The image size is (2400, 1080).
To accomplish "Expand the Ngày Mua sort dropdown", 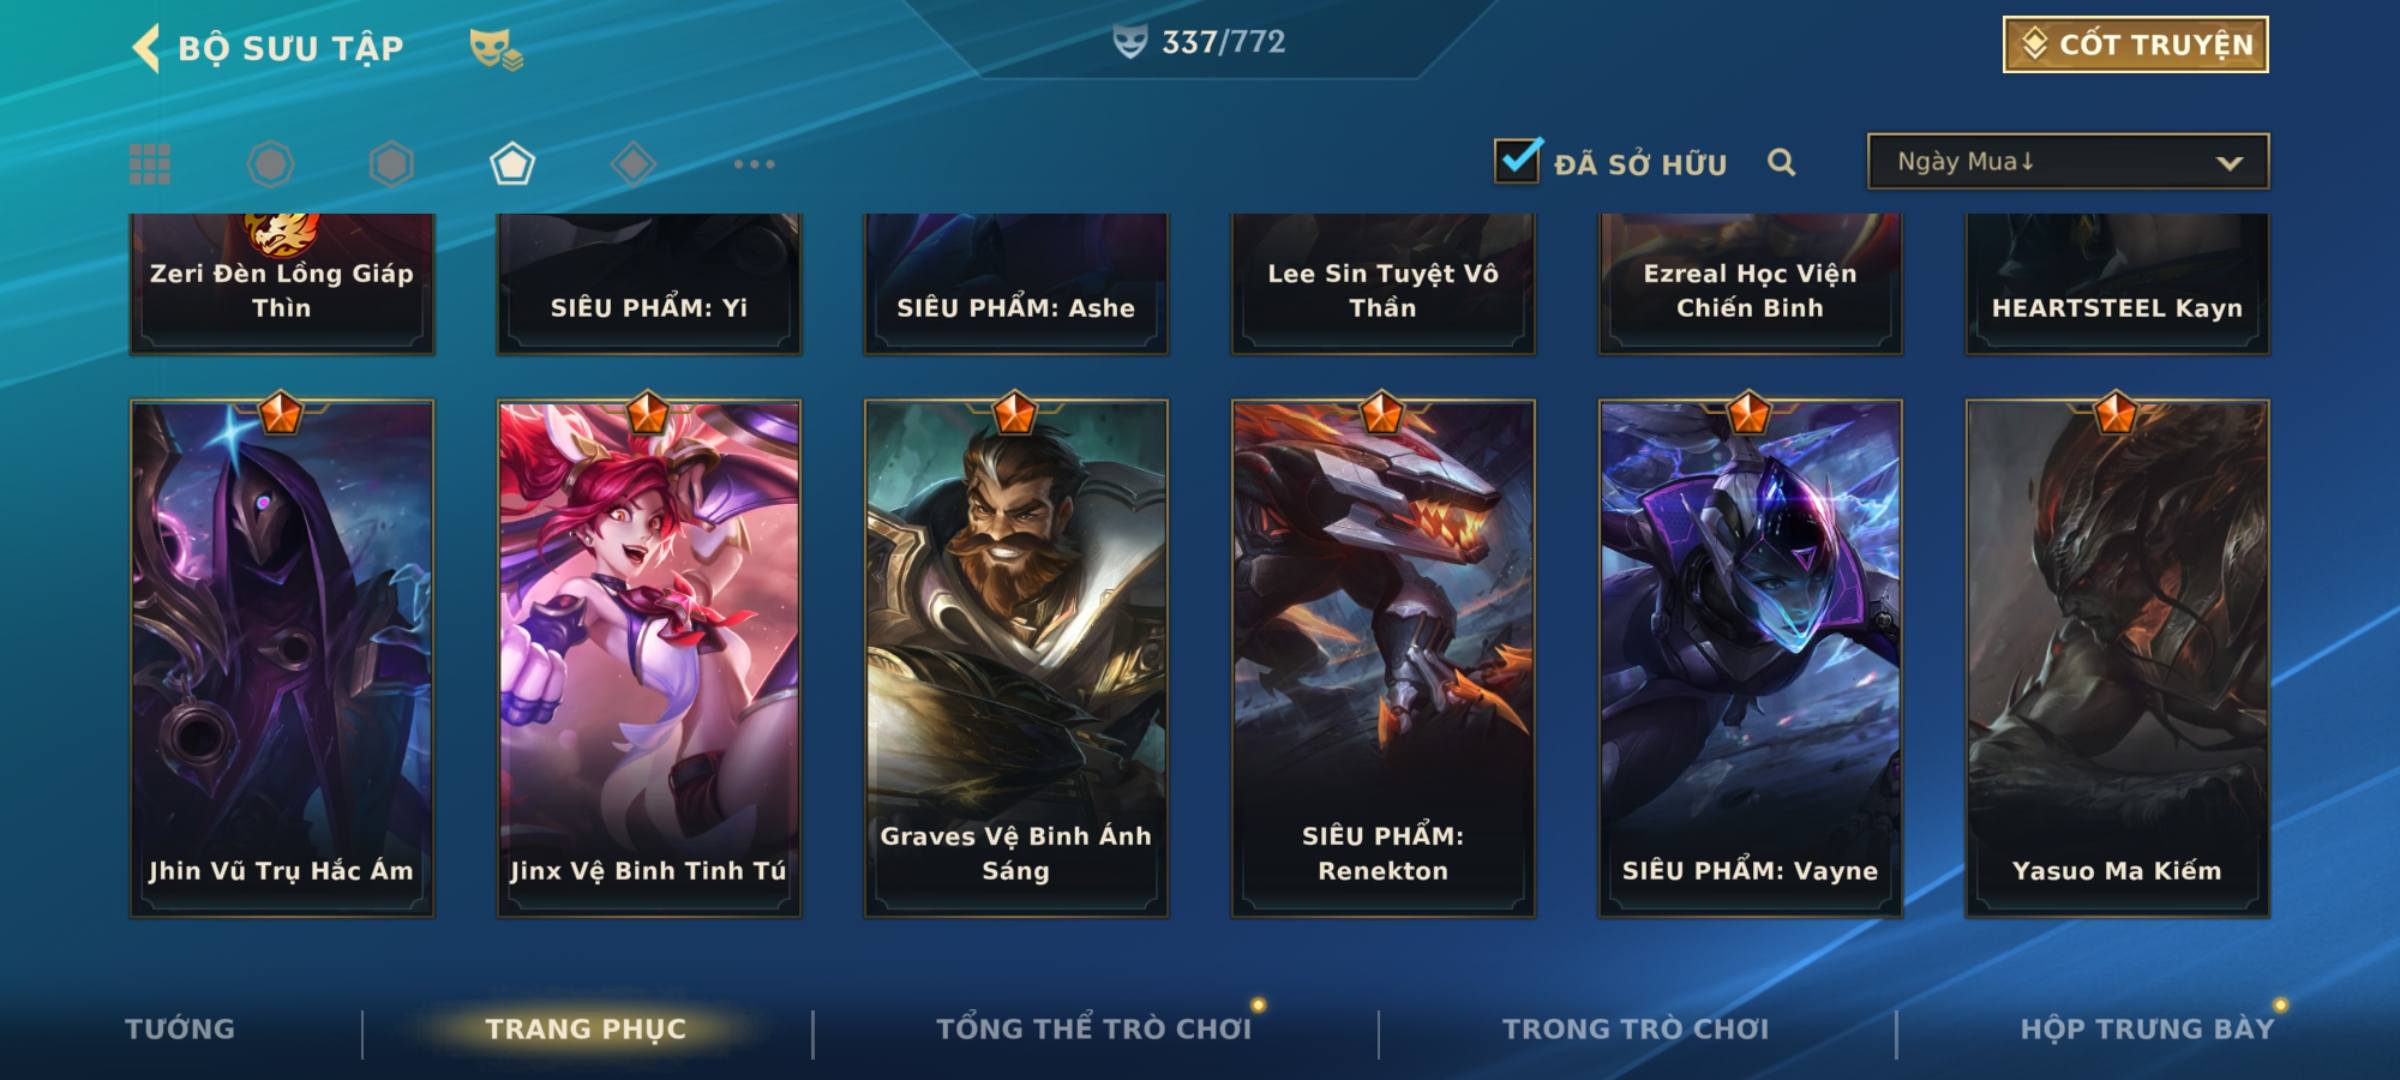I will point(2068,161).
